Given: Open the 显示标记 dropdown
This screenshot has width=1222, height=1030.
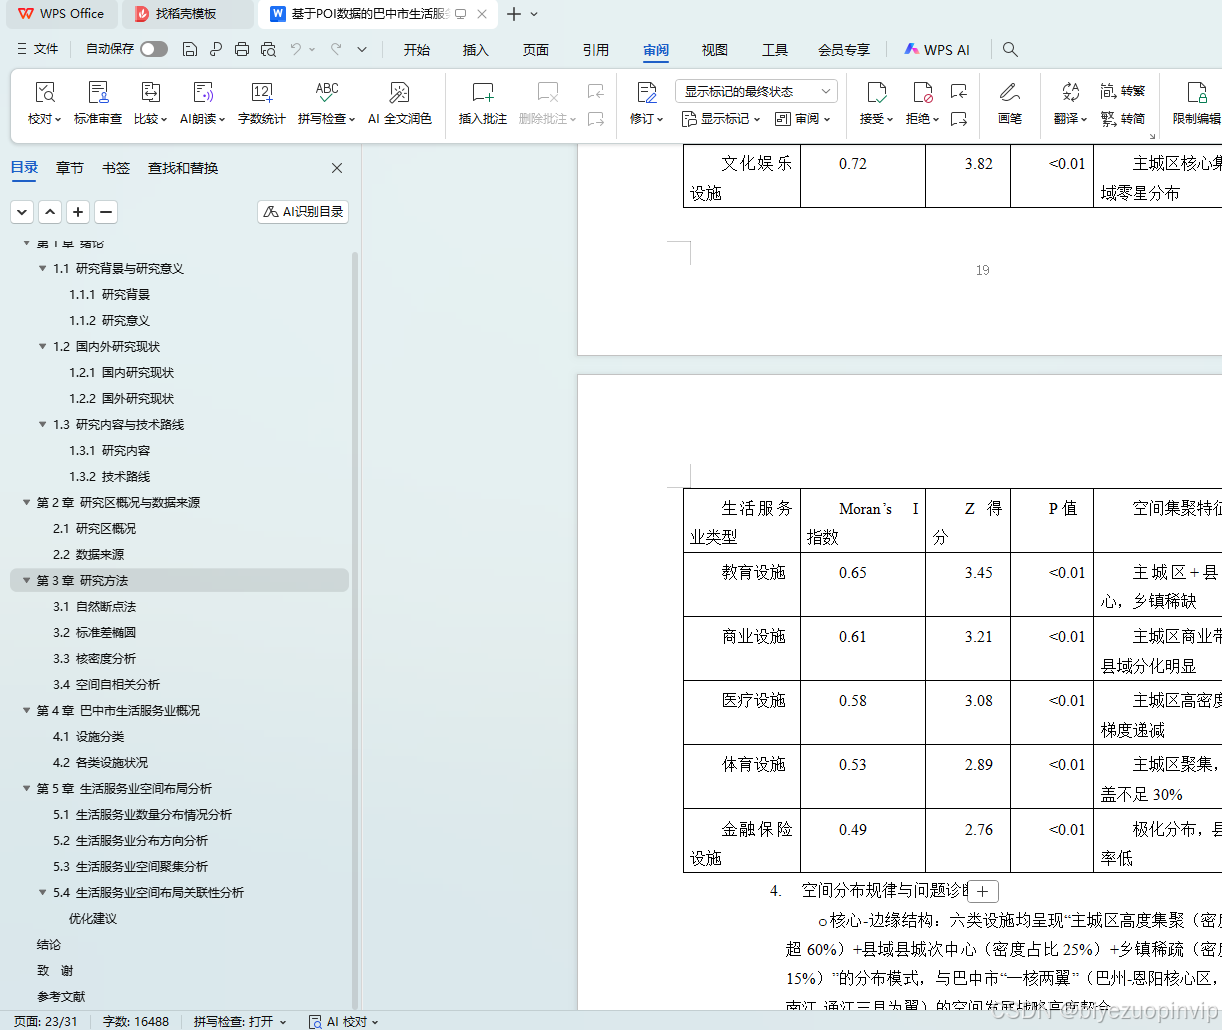Looking at the screenshot, I should (721, 119).
